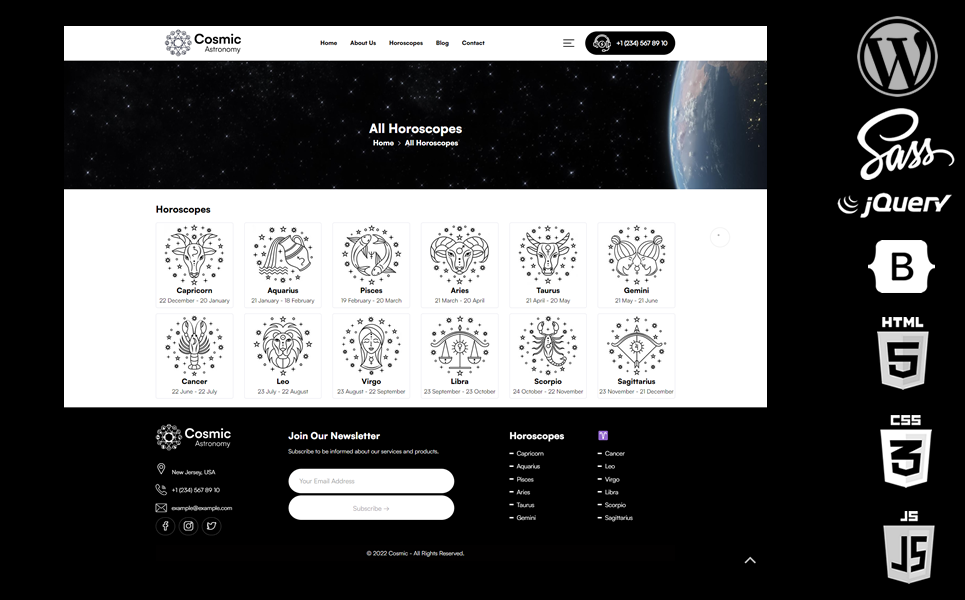
Task: Click the scroll-to-top chevron arrow
Action: tap(750, 561)
